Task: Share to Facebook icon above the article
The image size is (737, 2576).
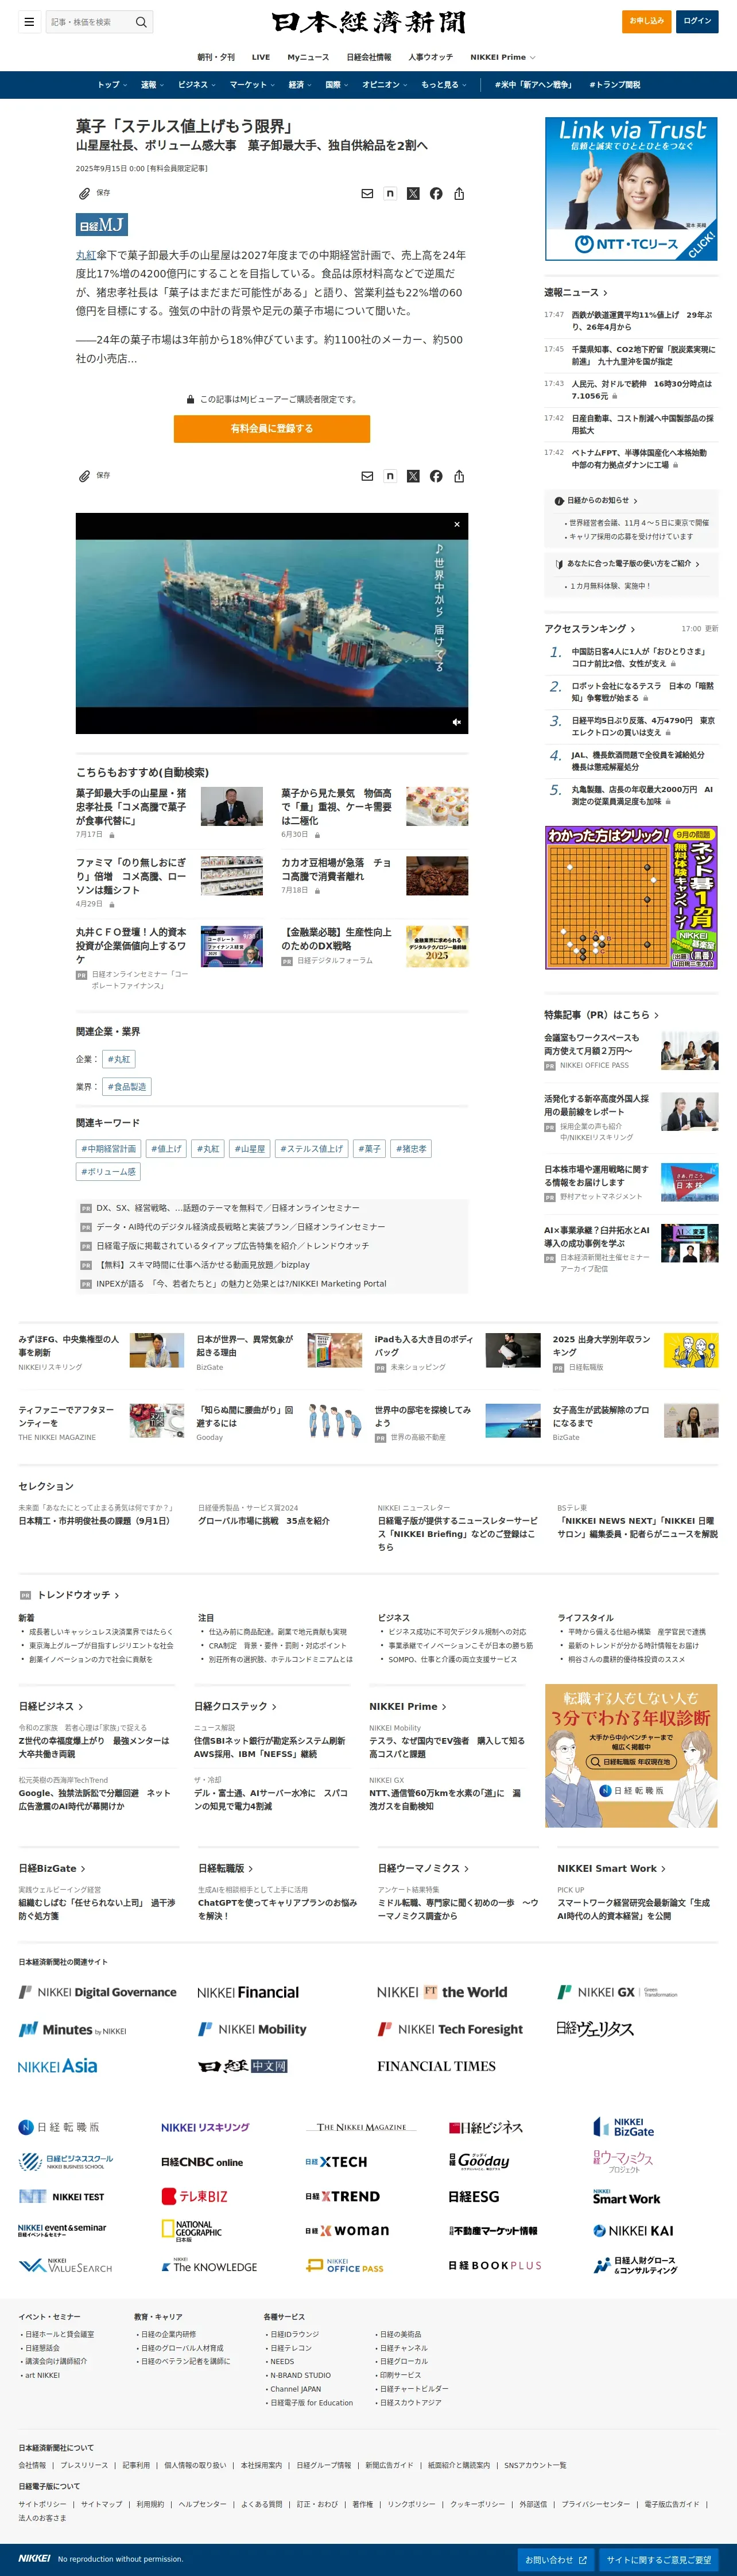Action: (x=436, y=194)
